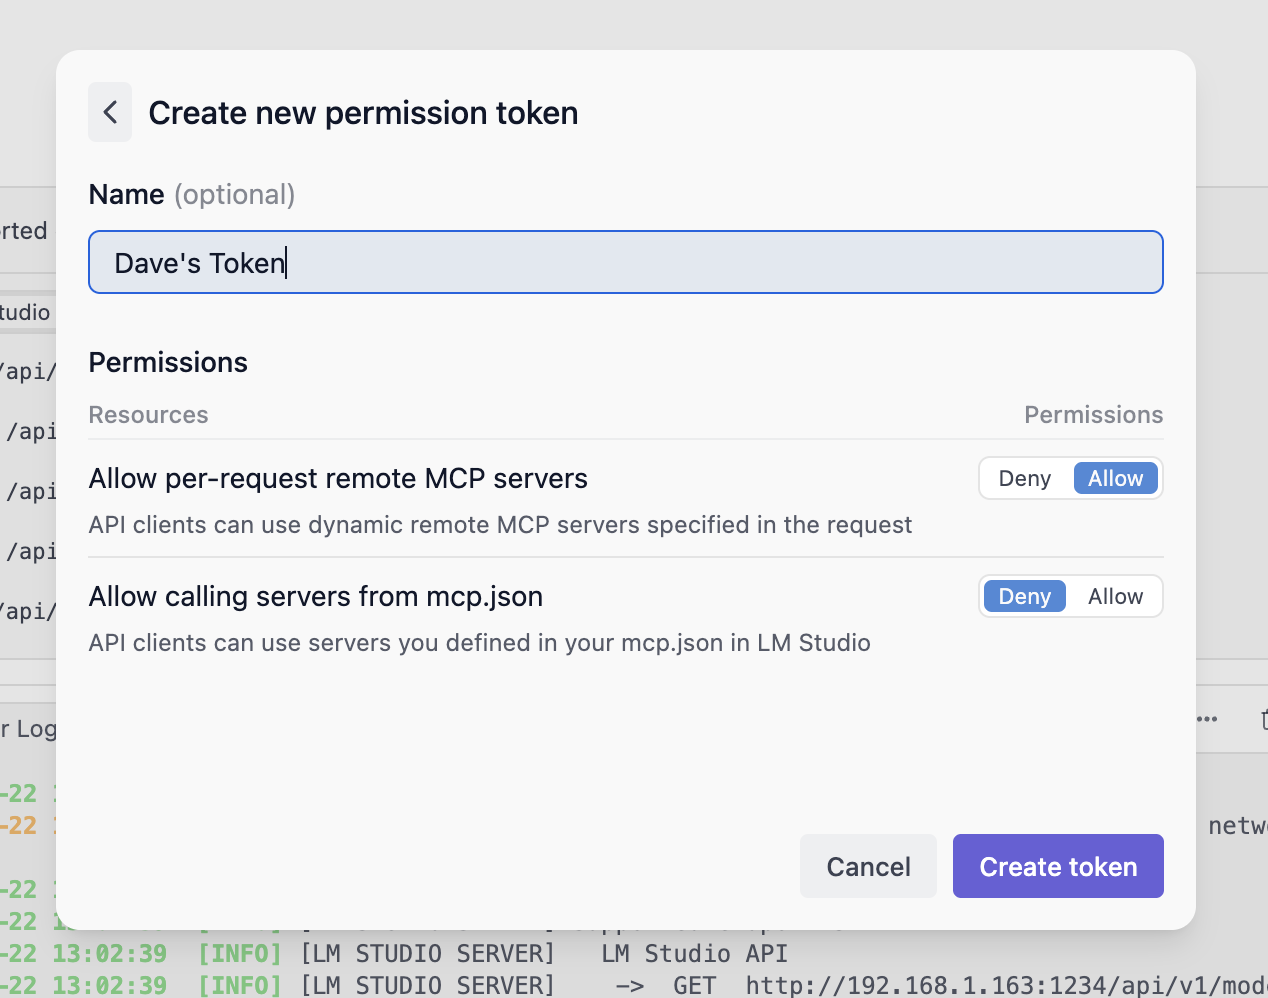Open the three-dots menu beside the log panel

coord(1207,719)
